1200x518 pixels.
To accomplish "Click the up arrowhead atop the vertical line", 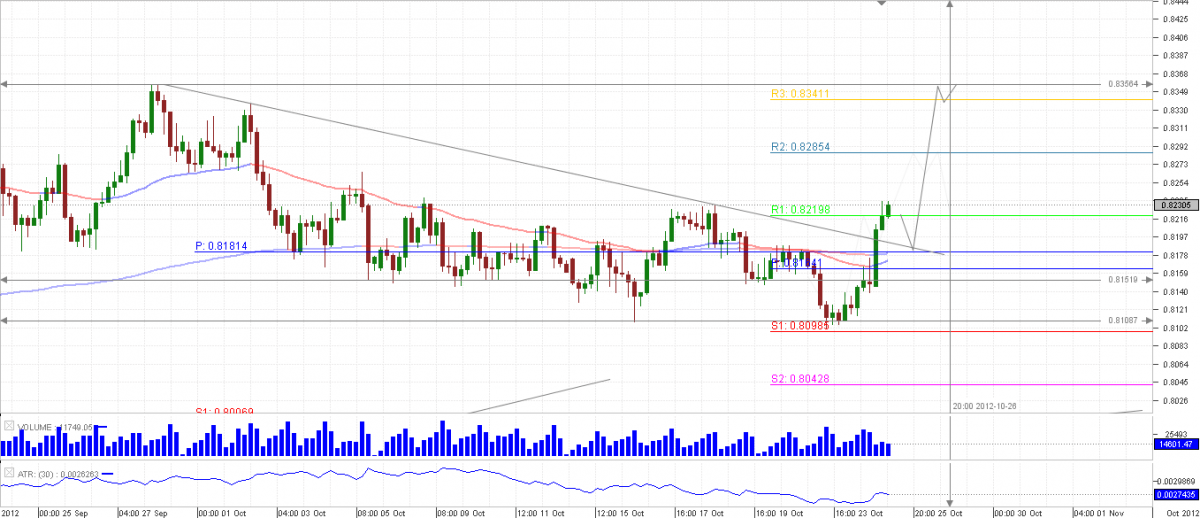I will pos(948,5).
